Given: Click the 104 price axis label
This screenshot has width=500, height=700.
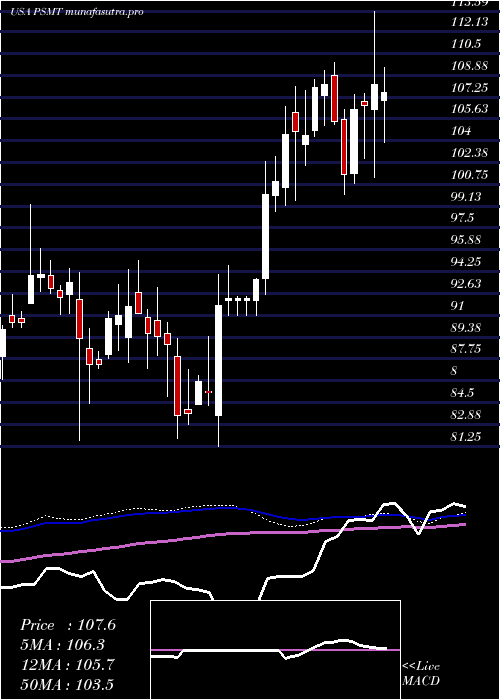Looking at the screenshot, I should click(x=461, y=131).
